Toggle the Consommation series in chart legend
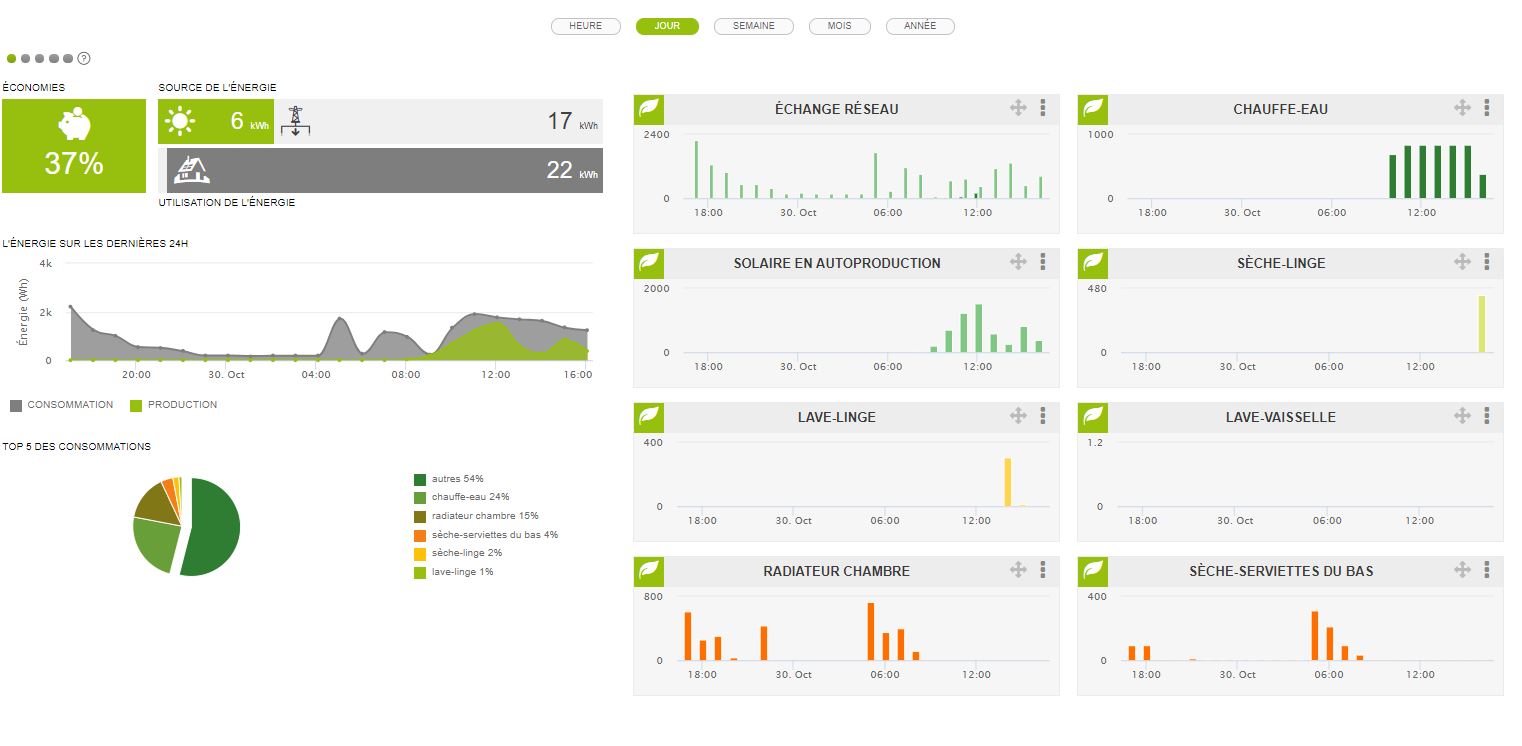Viewport: 1522px width, 746px height. pos(17,405)
